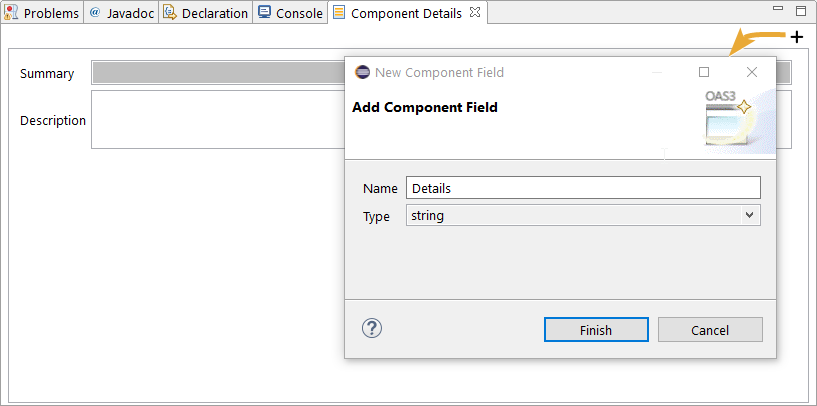Open the Console tab

(290, 13)
